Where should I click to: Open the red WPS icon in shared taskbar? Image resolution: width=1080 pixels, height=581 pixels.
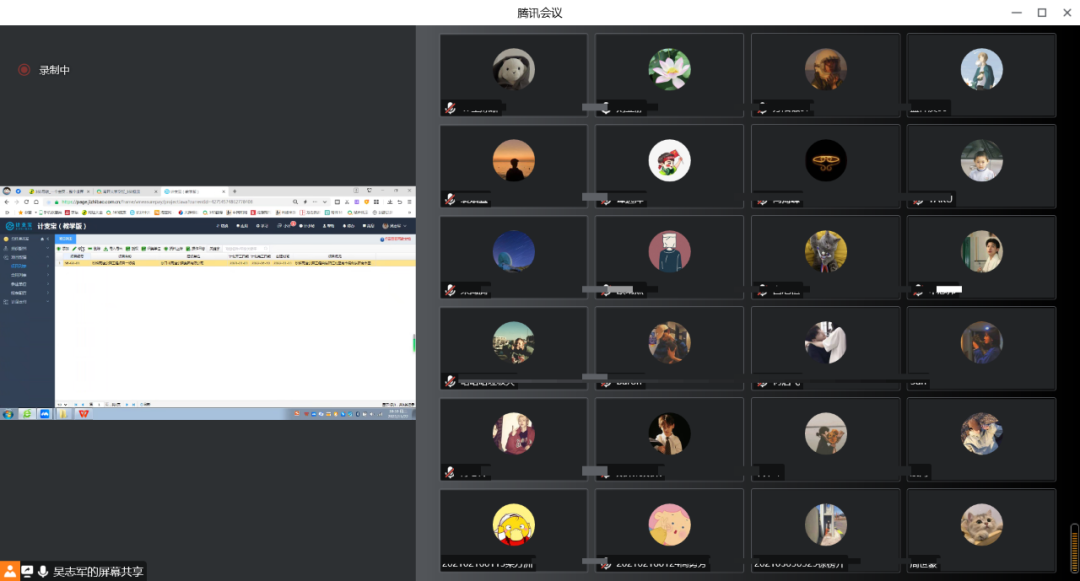[x=83, y=414]
